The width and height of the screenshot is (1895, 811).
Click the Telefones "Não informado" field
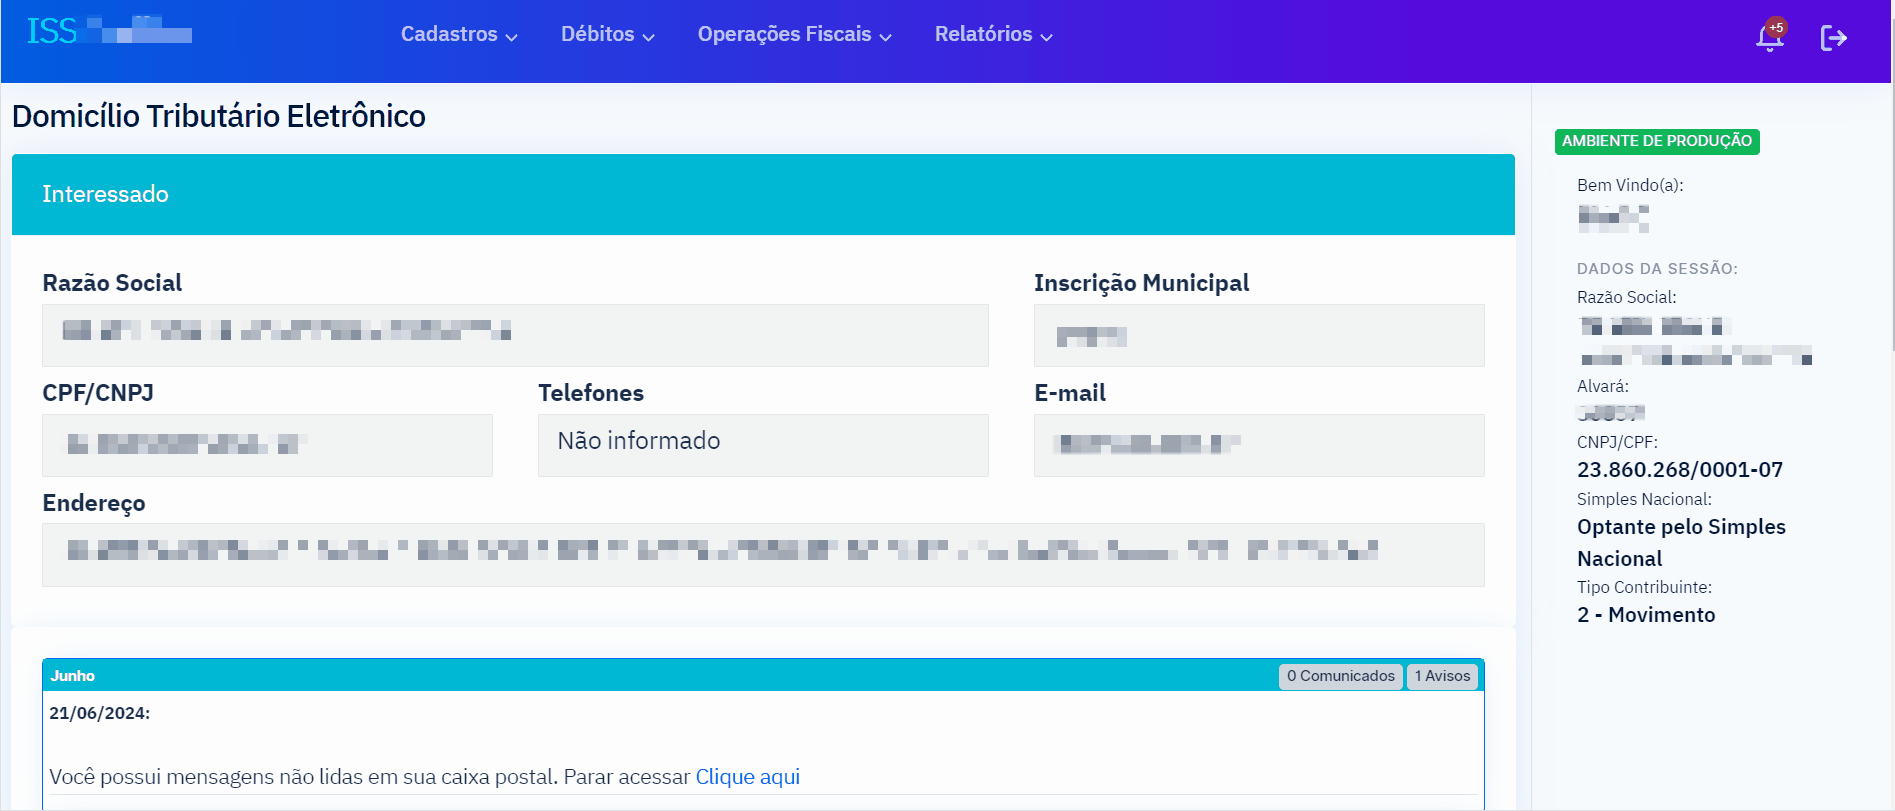pos(762,445)
